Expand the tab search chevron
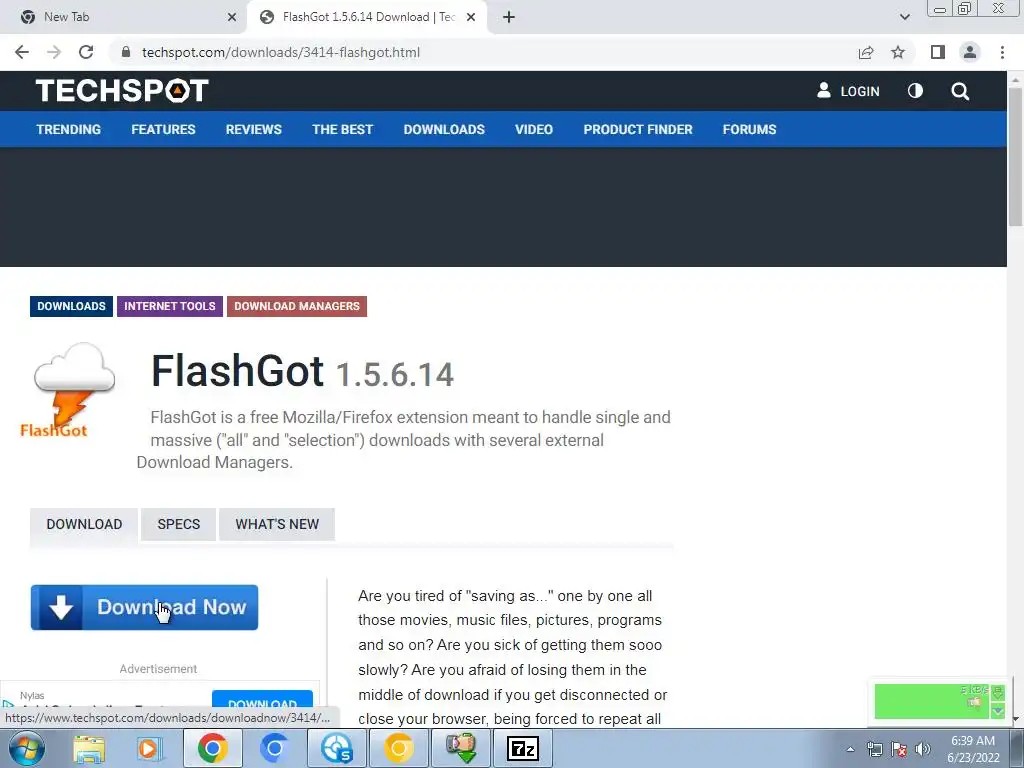The image size is (1024, 768). point(904,17)
